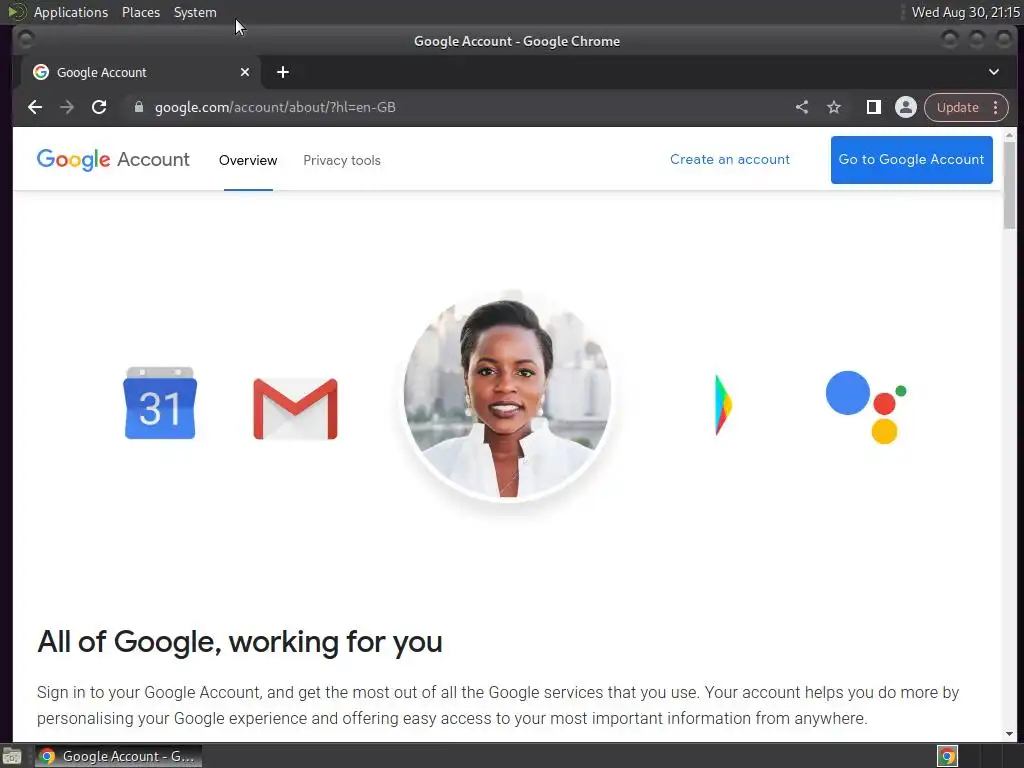Click the Chrome icon in taskbar tray
Viewport: 1024px width, 768px height.
[x=947, y=756]
